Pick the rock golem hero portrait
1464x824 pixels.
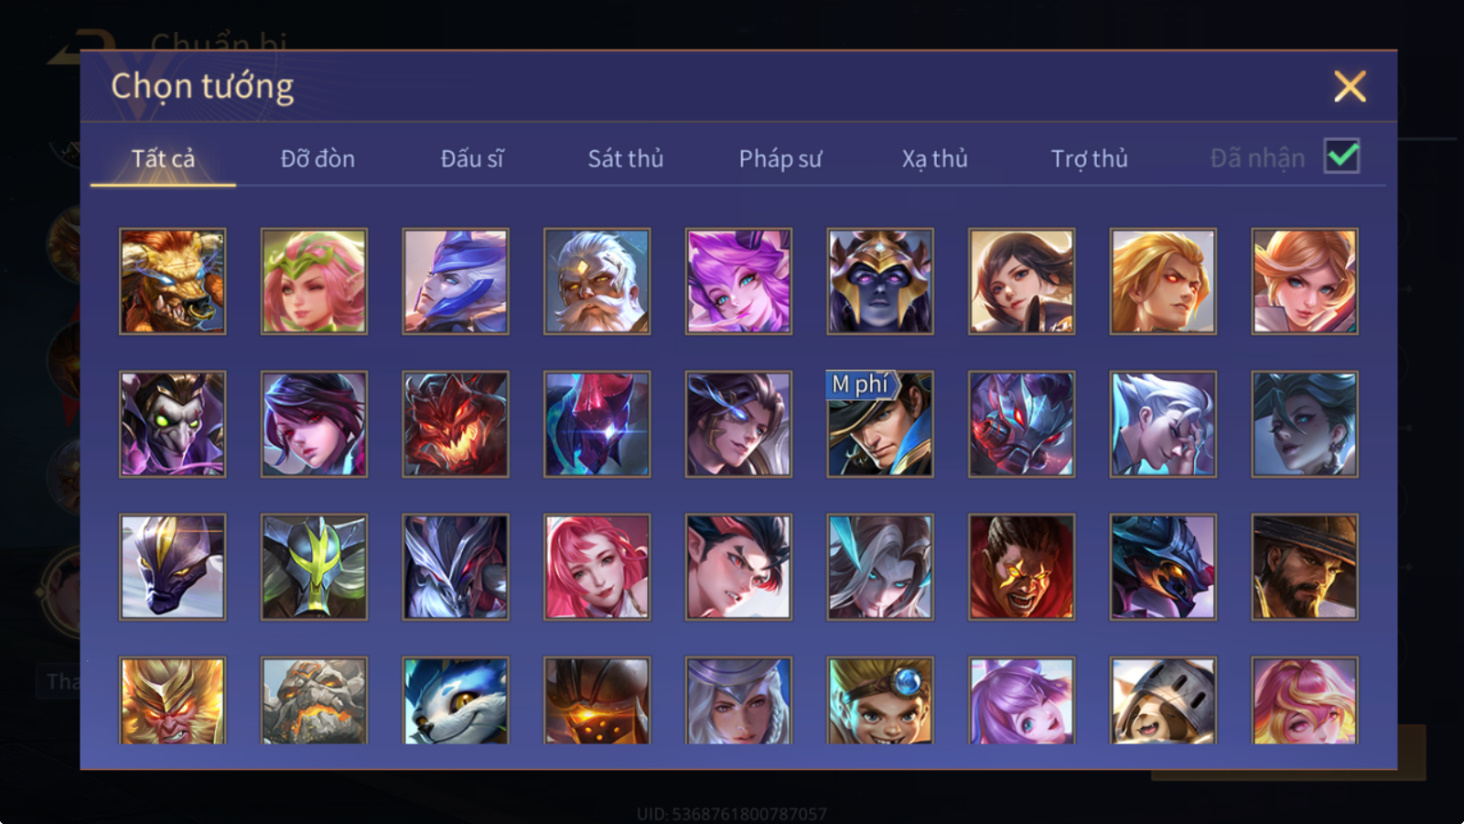314,700
